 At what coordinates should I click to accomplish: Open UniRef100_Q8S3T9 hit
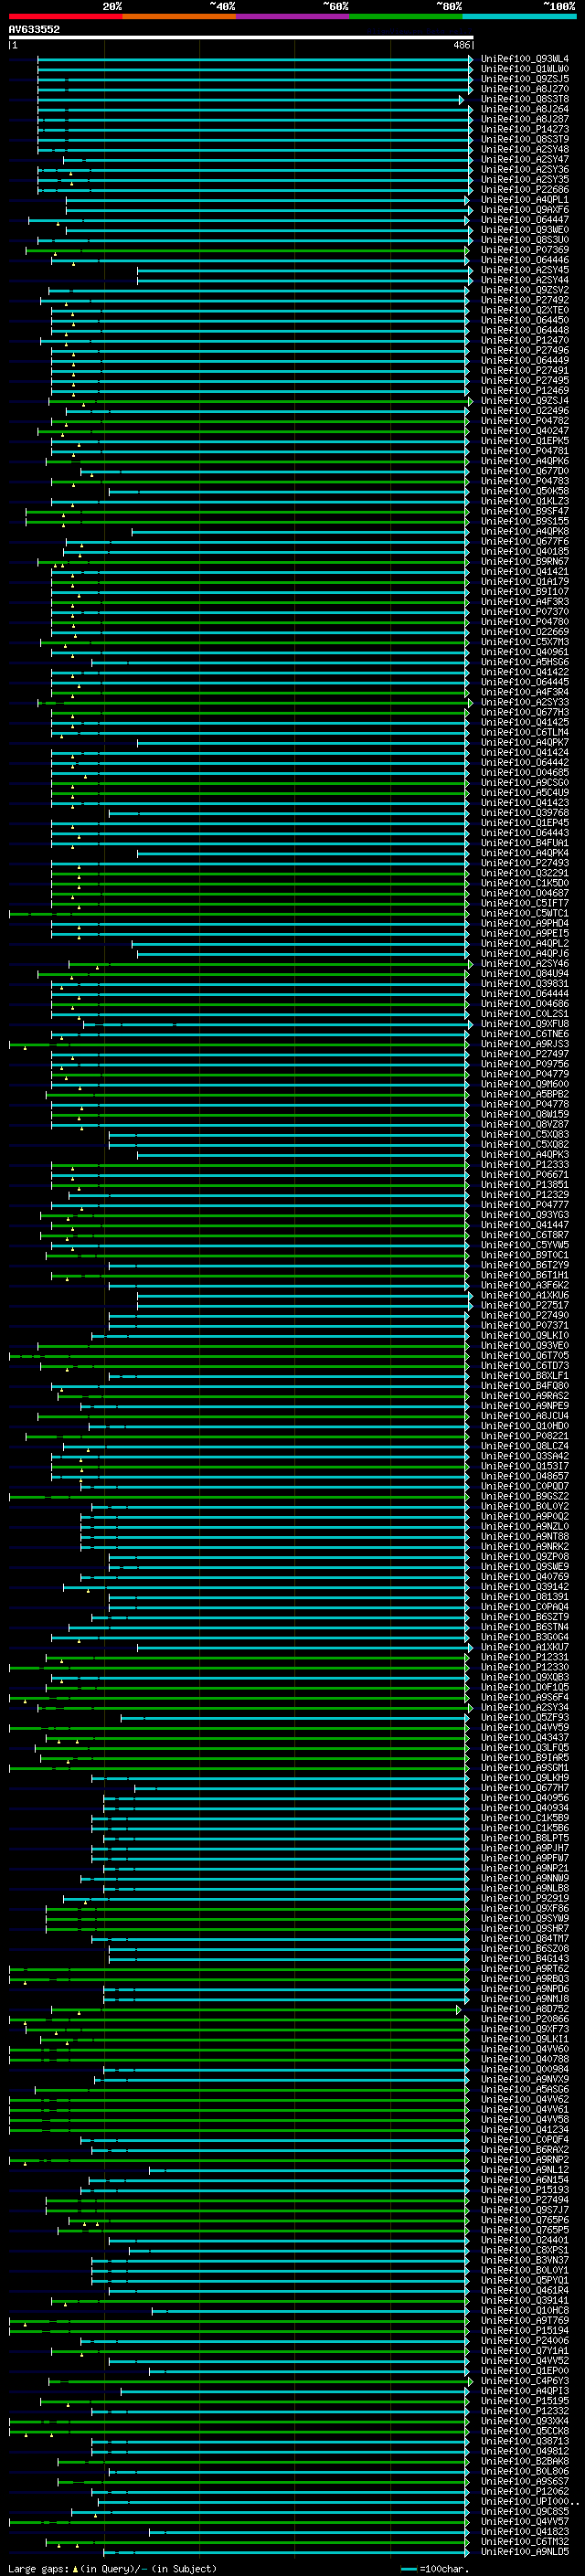coord(524,139)
